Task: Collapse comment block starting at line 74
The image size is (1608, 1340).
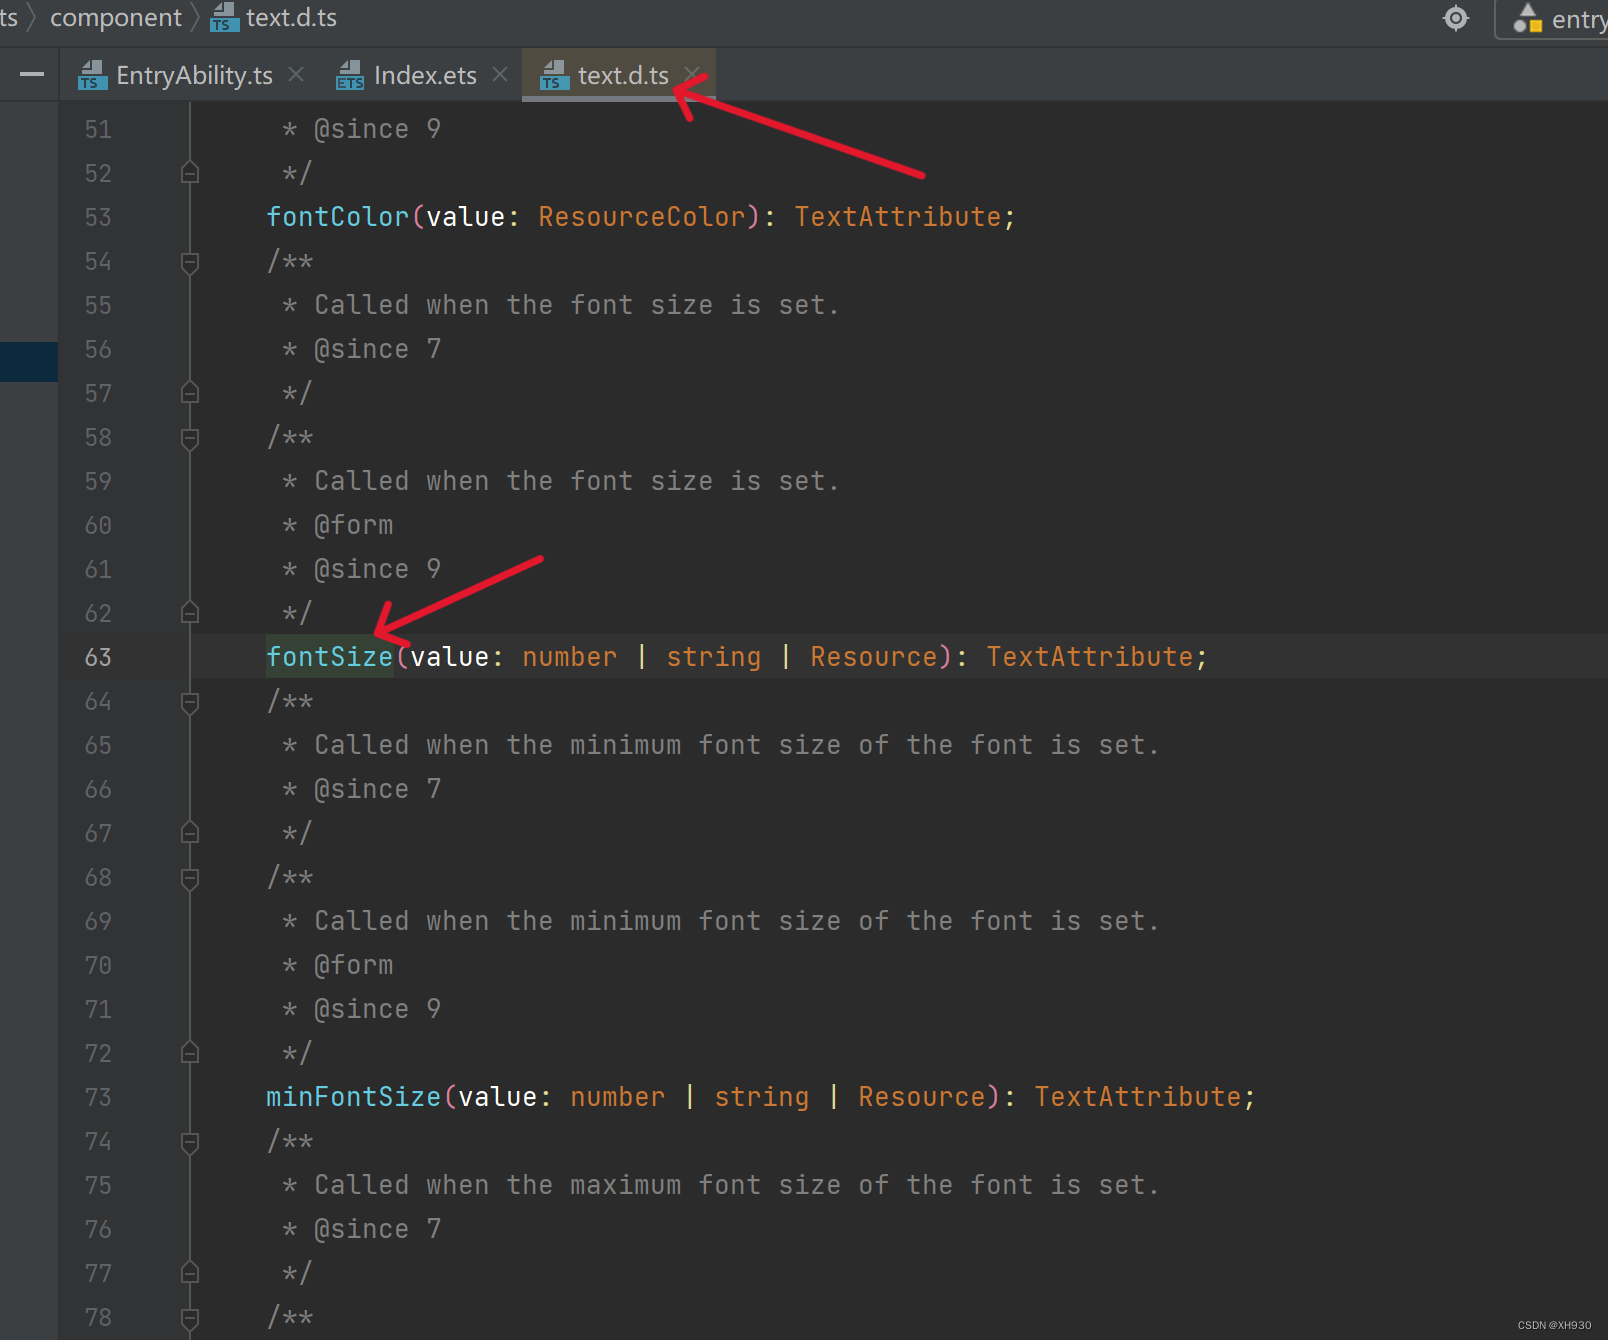Action: pos(190,1142)
